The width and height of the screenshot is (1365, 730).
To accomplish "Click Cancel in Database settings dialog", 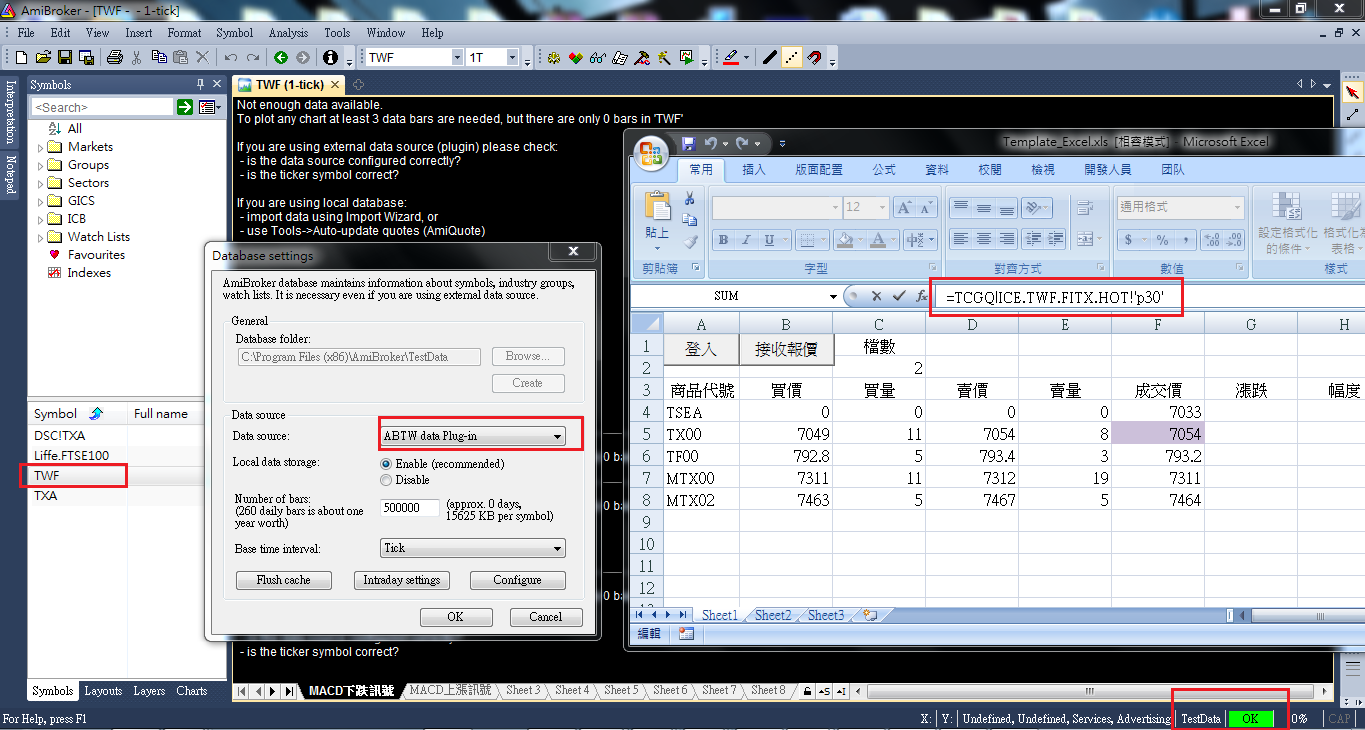I will click(x=545, y=617).
